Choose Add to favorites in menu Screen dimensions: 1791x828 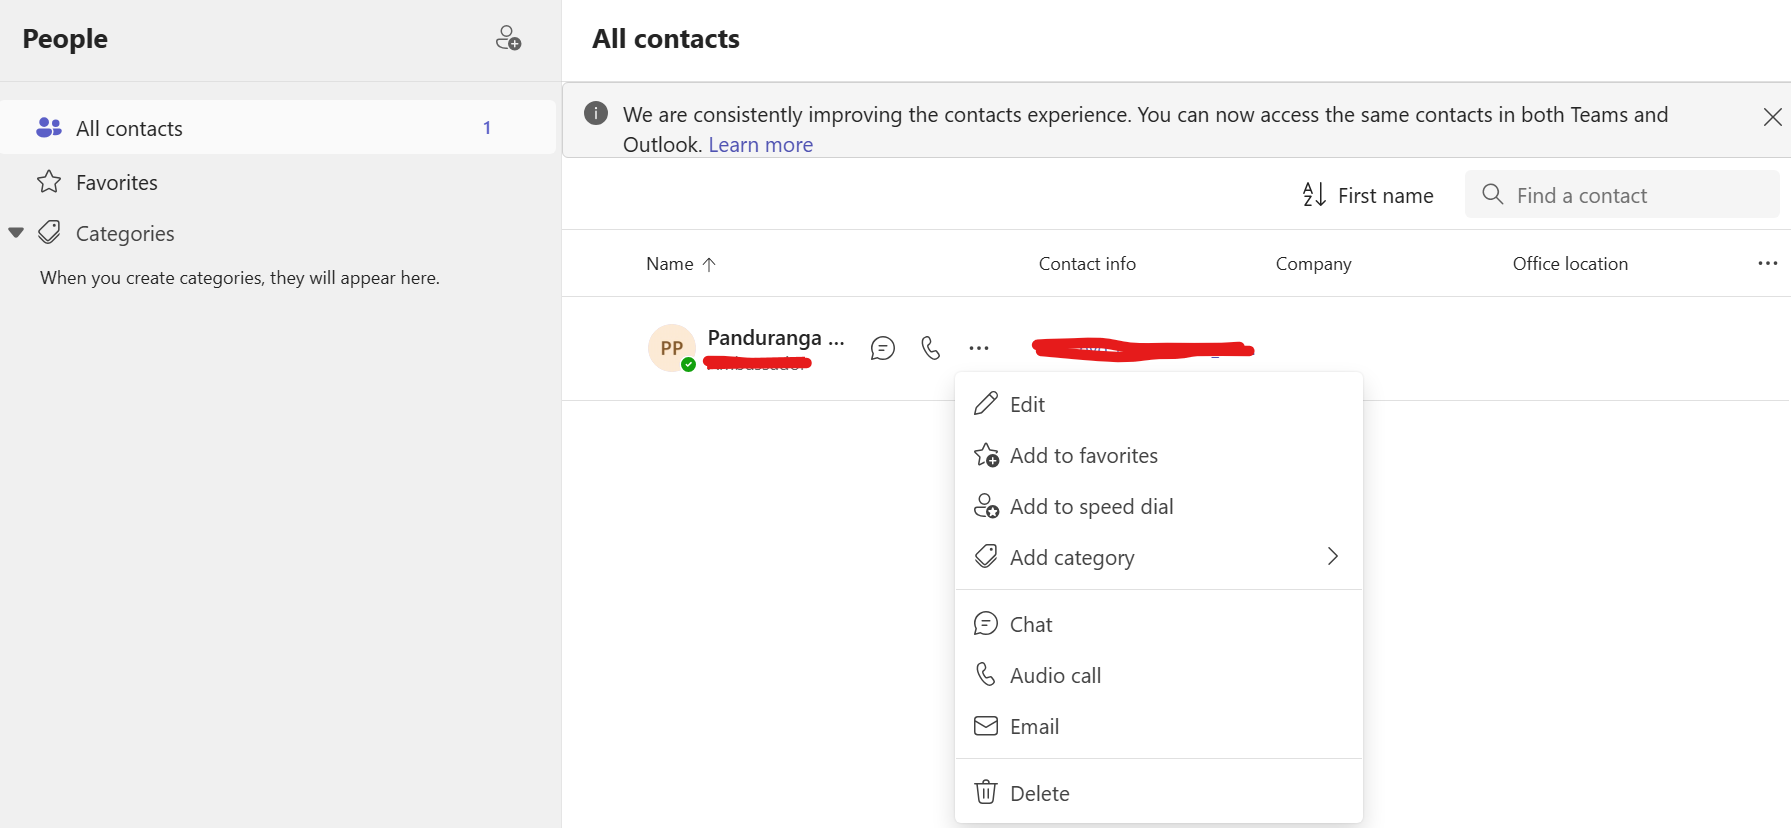click(x=1083, y=456)
